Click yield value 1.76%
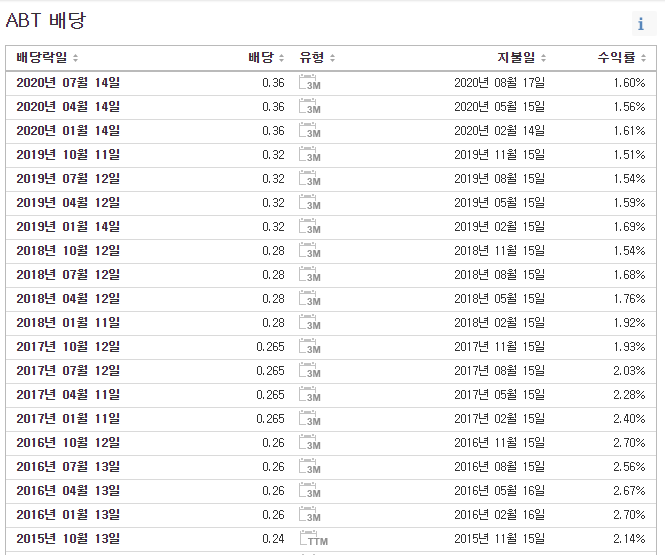 pos(629,298)
